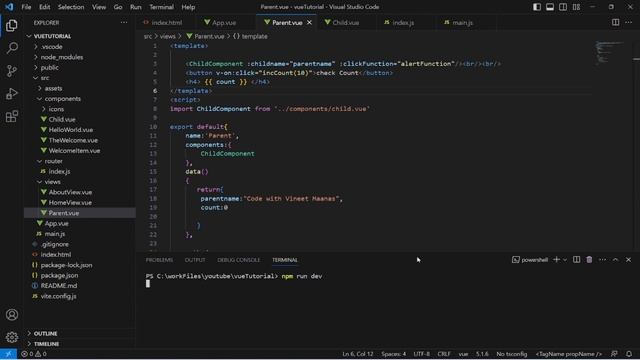
Task: Show the OUTPUT panel tab
Action: coord(195,260)
